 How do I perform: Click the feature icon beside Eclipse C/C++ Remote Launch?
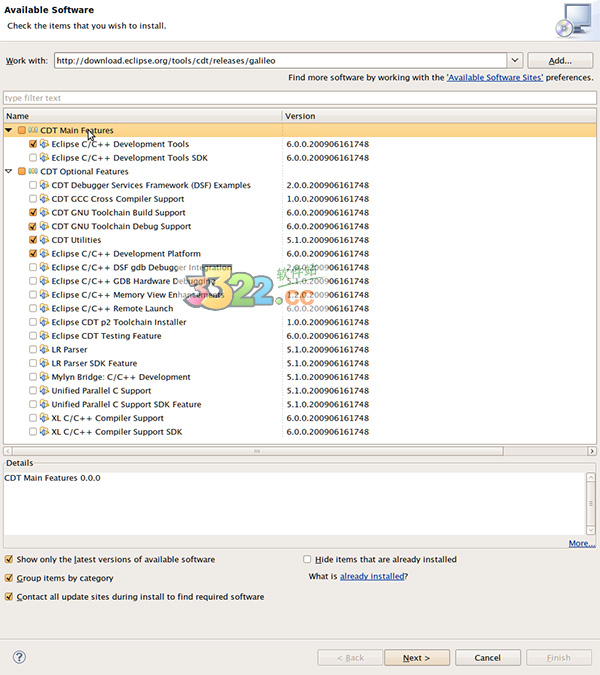[x=44, y=308]
